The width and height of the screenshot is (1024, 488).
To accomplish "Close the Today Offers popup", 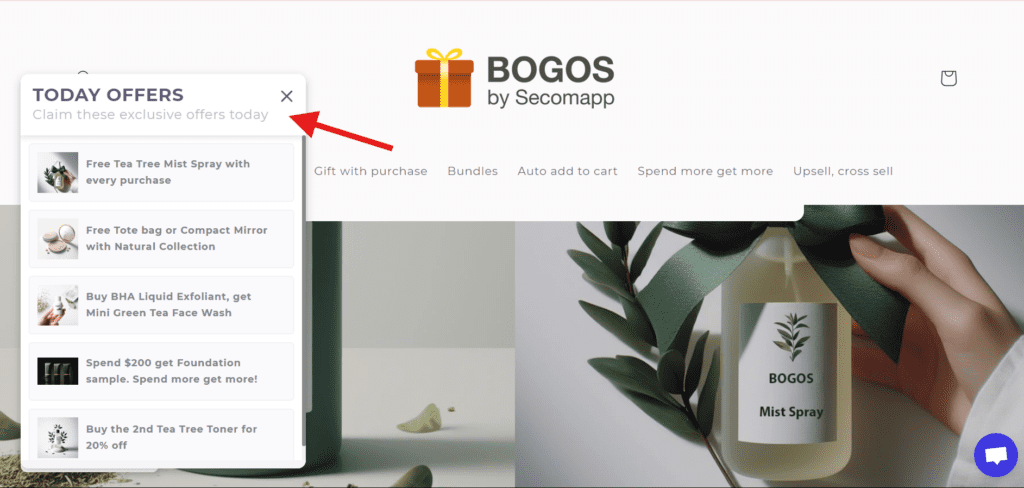I will 287,96.
